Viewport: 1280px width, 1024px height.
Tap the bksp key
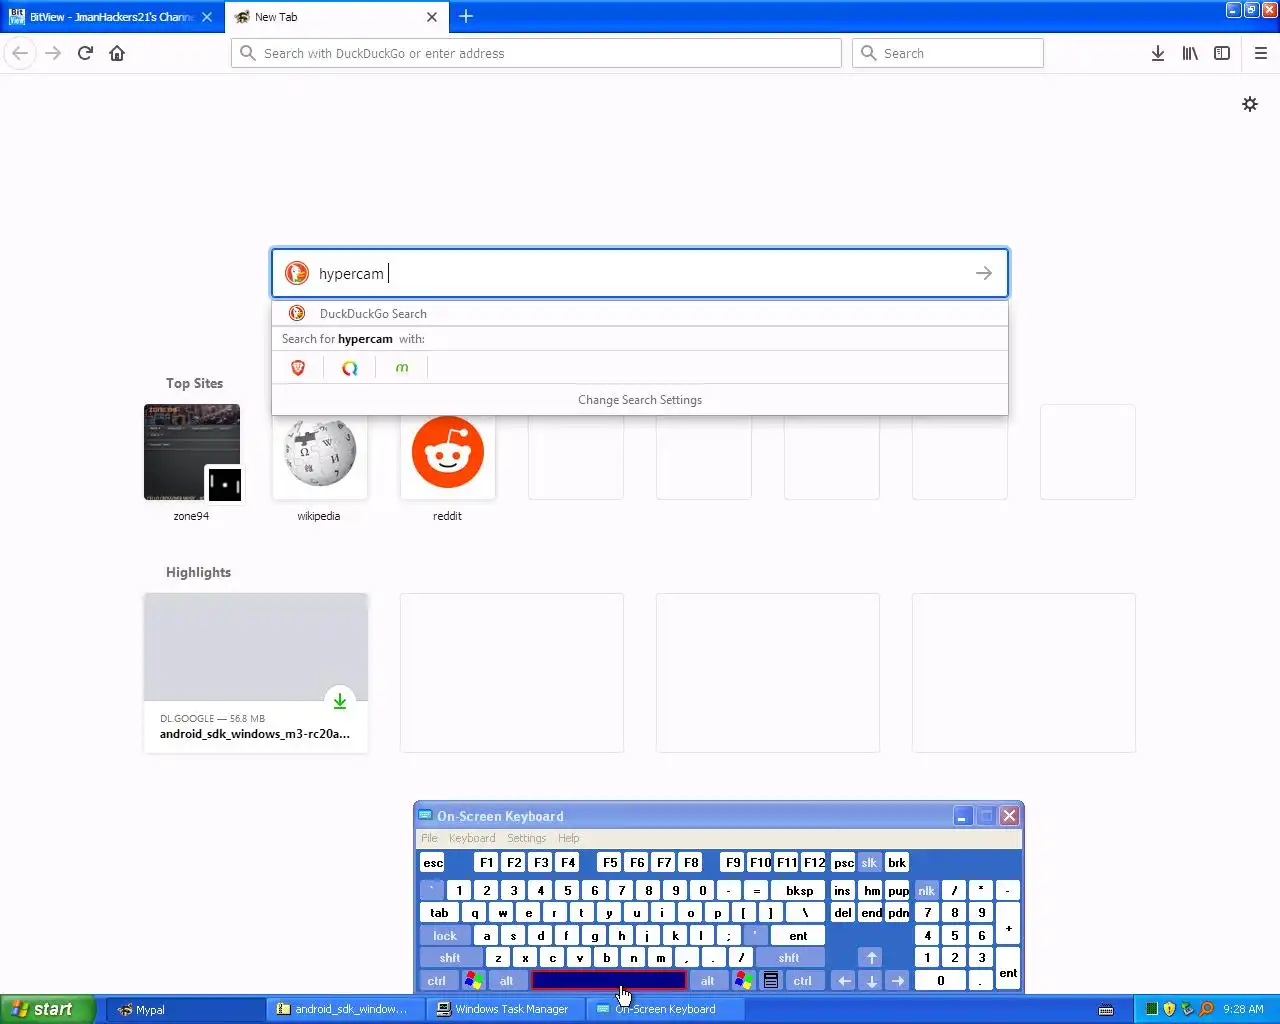[799, 890]
